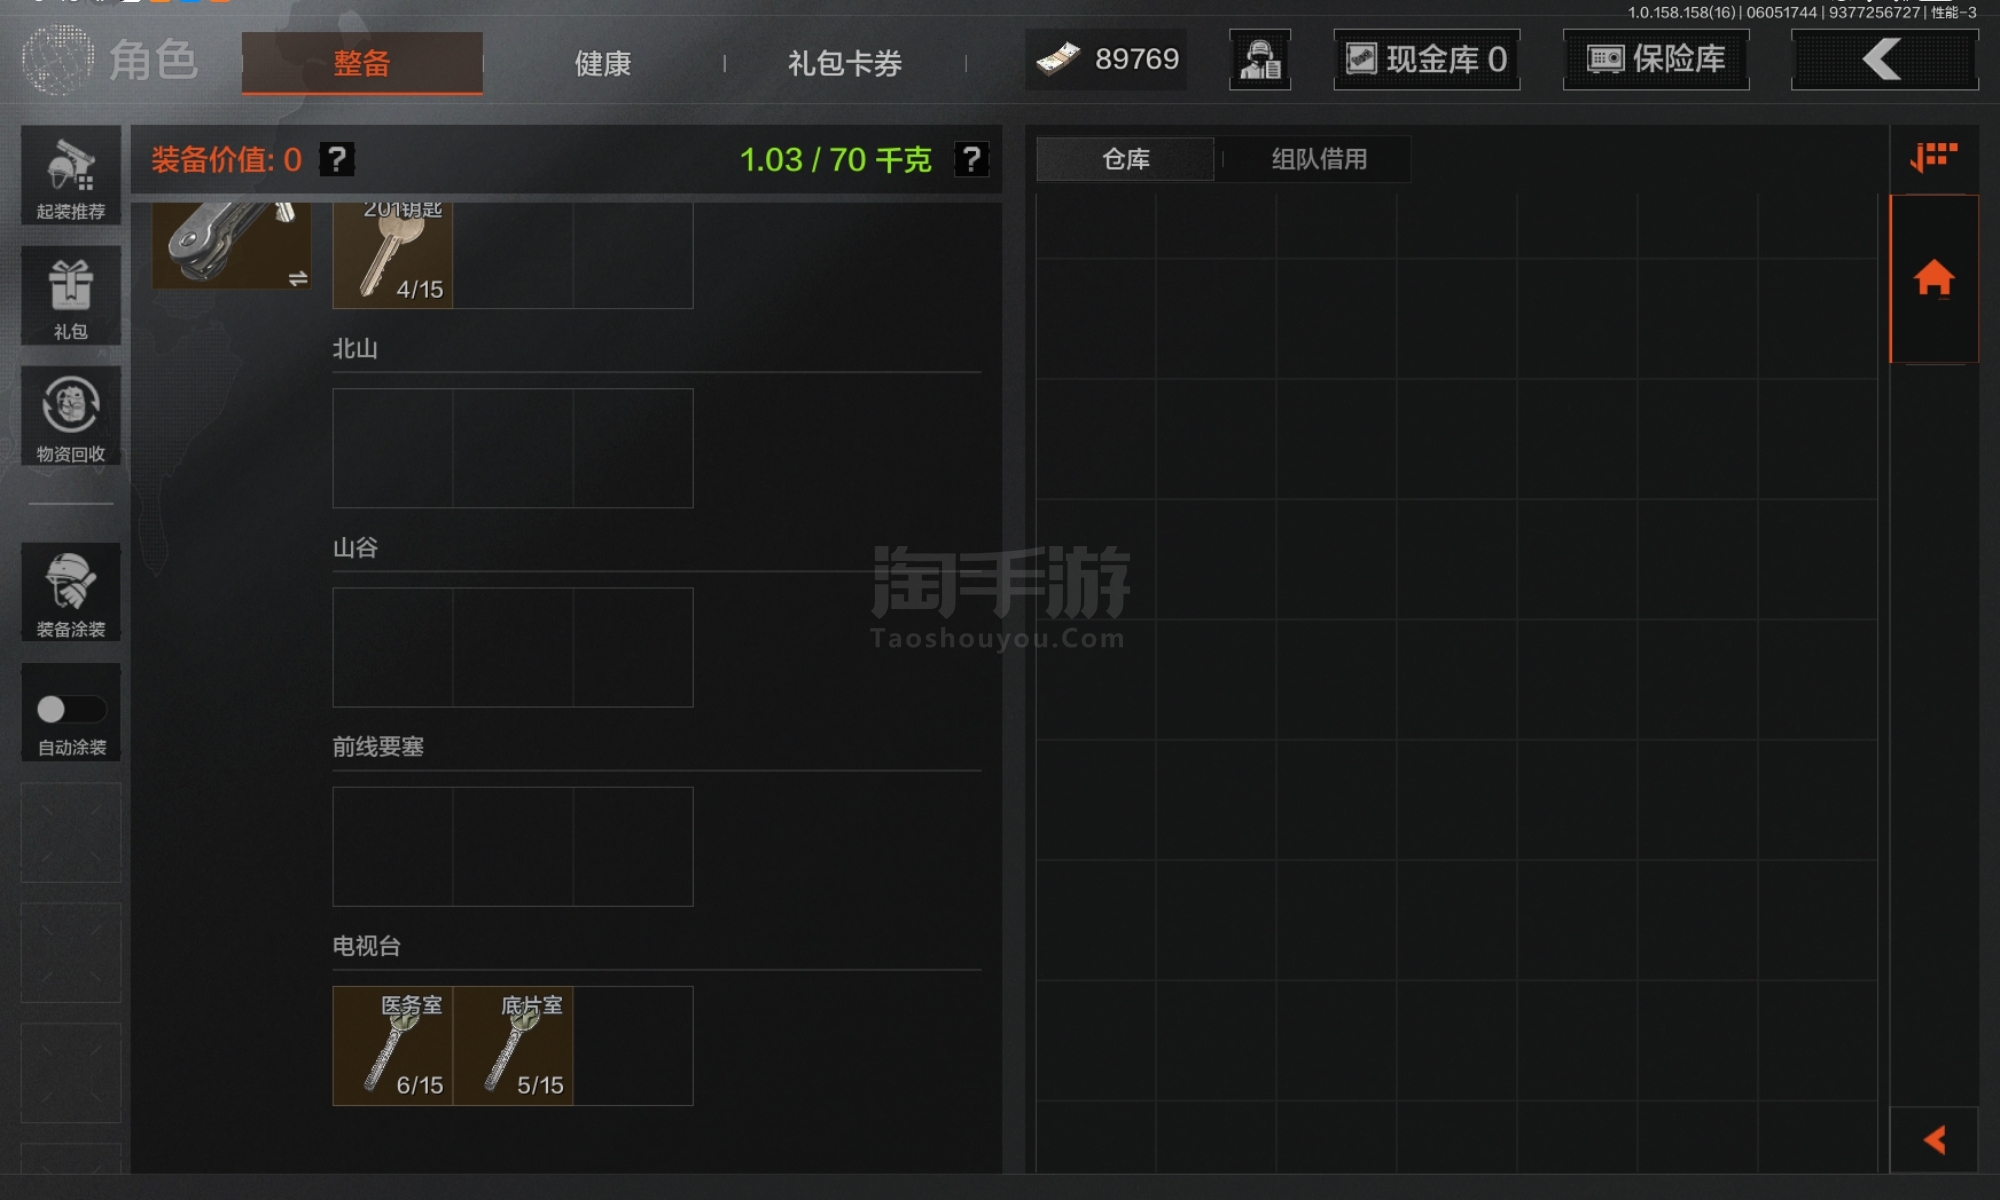Toggle the 自动涂装 switch
This screenshot has height=1200, width=2000.
[70, 709]
